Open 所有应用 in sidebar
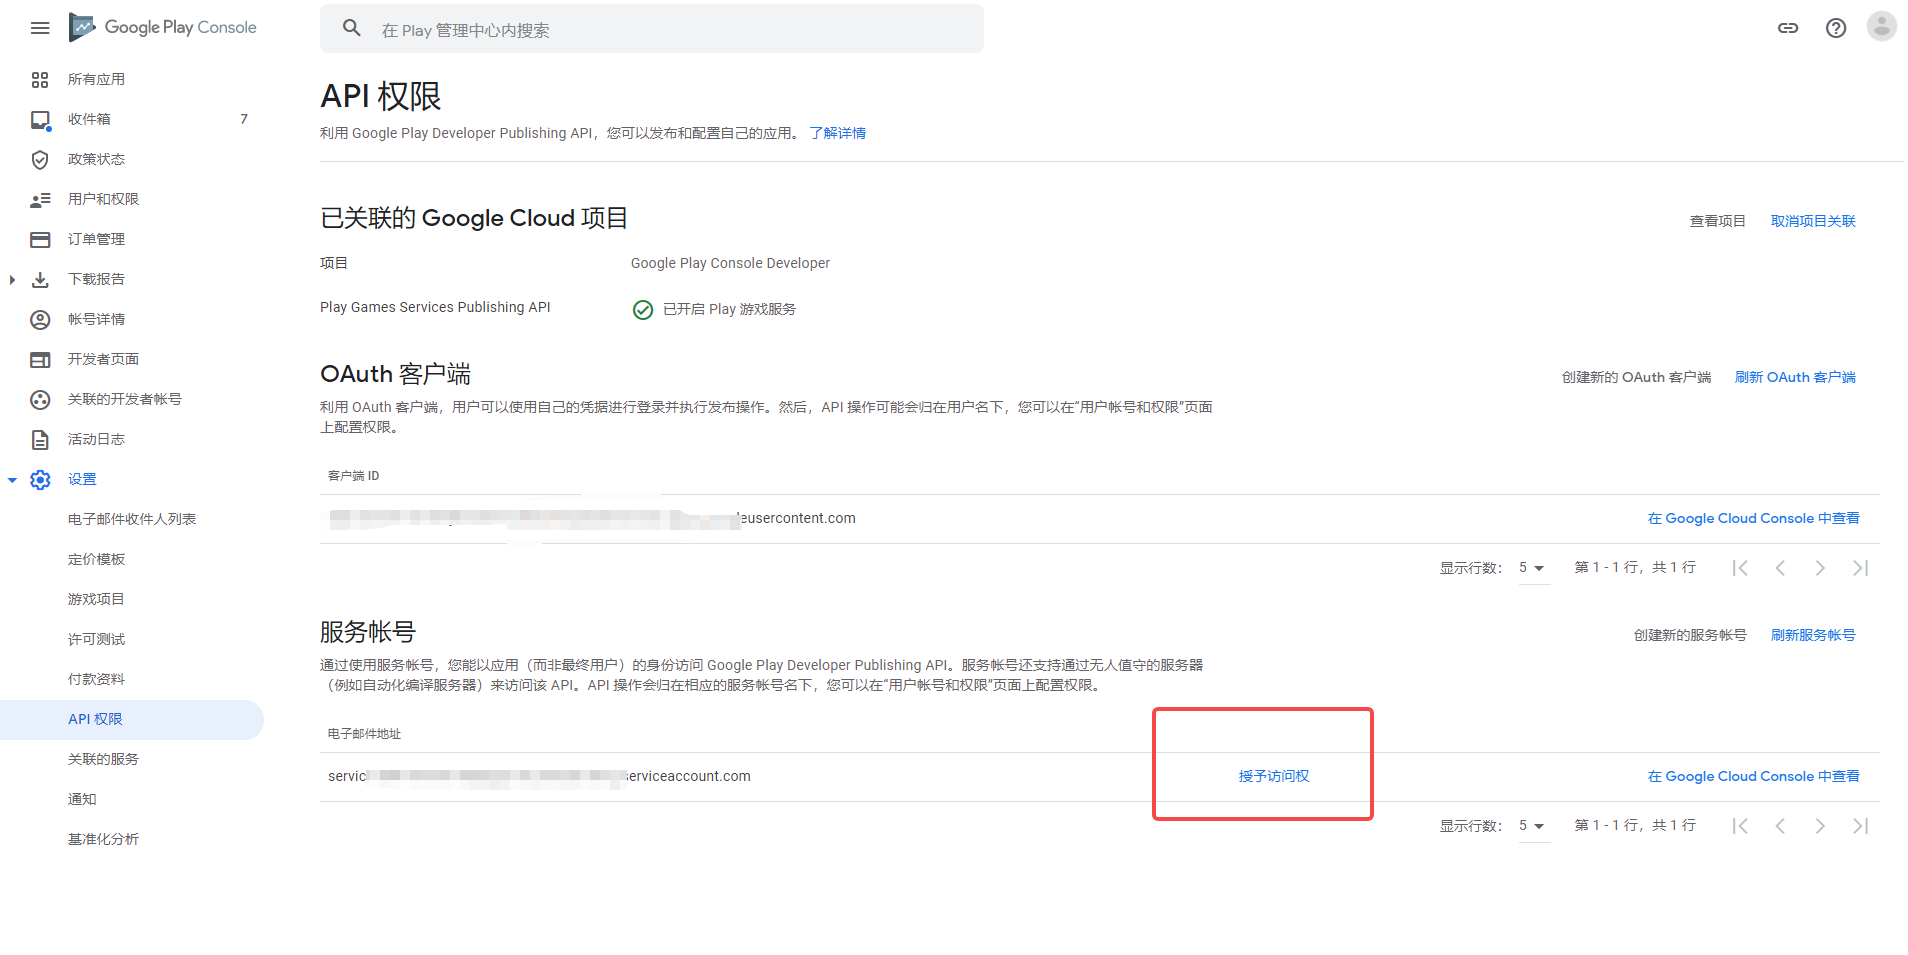Screen dimensions: 1908x955 [x=96, y=80]
